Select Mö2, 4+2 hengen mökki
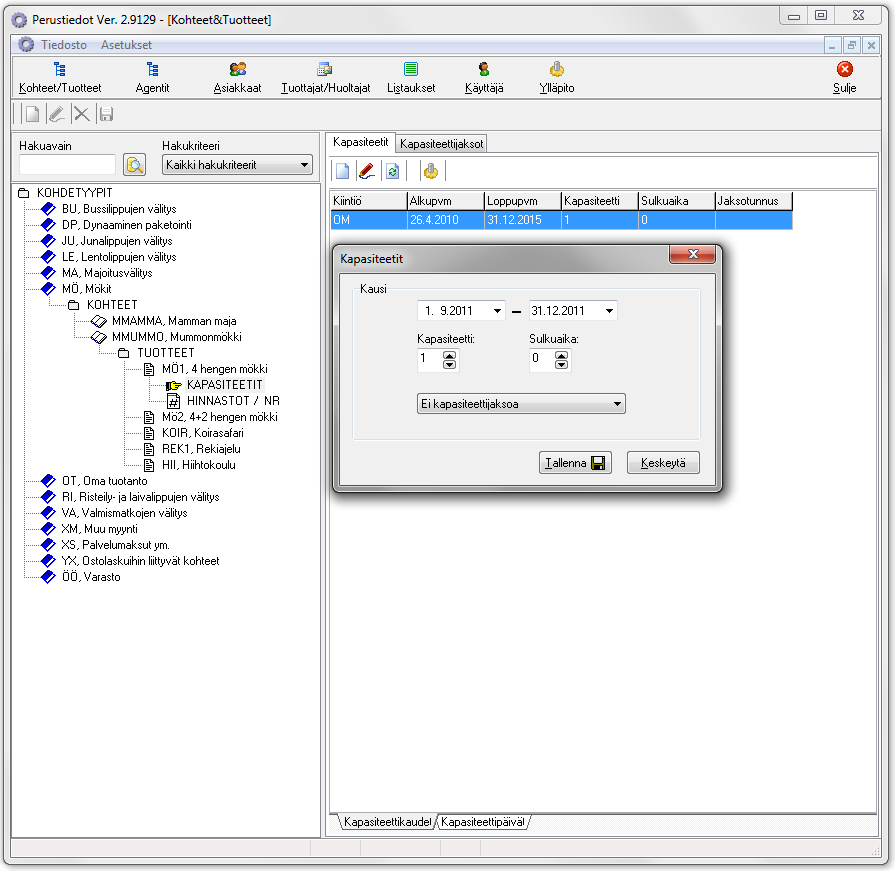 (220, 417)
